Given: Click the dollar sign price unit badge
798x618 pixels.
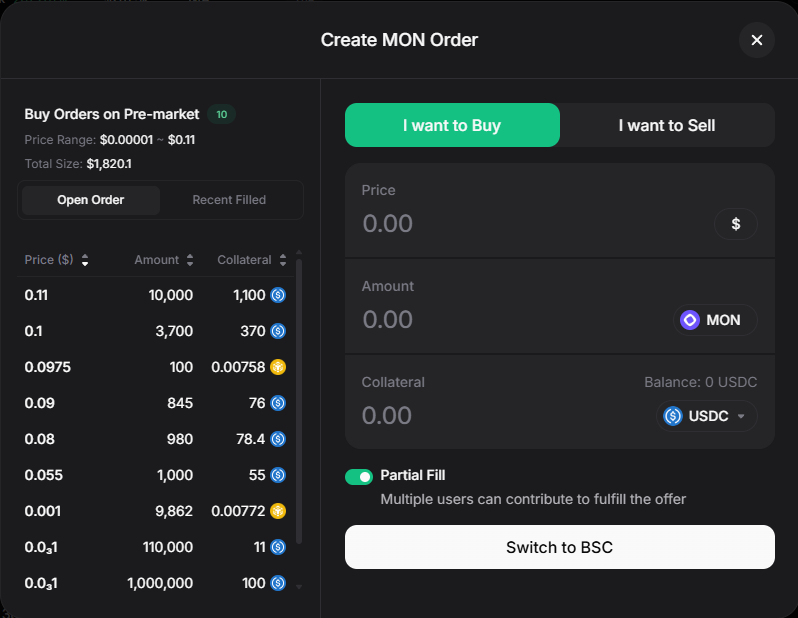Looking at the screenshot, I should pyautogui.click(x=735, y=224).
